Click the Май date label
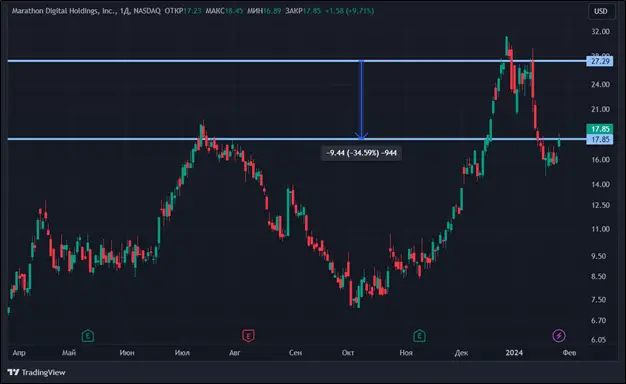Image resolution: width=626 pixels, height=384 pixels. click(69, 353)
